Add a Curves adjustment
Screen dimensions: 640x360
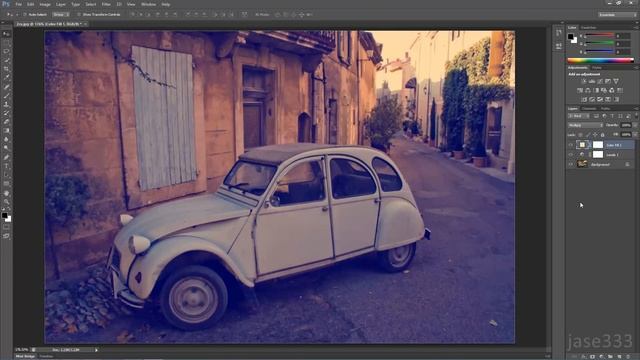coord(600,81)
